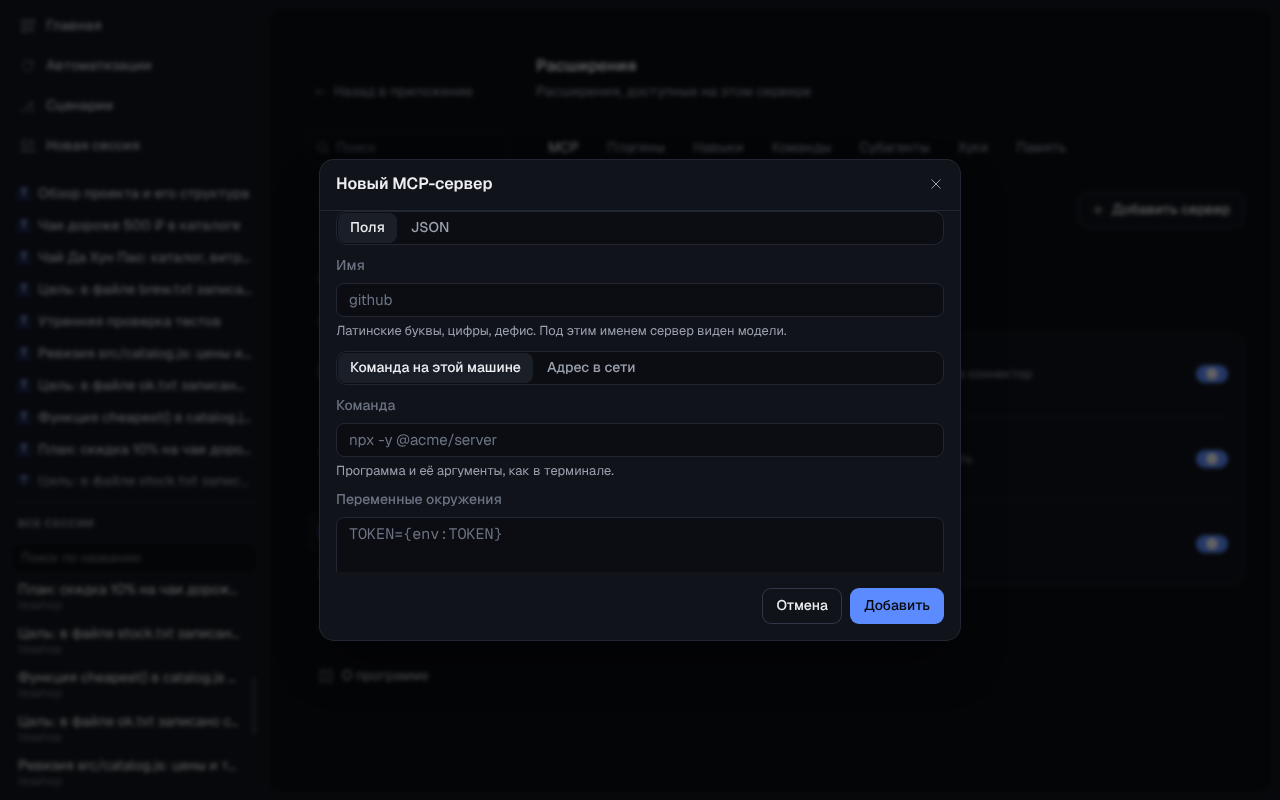Focus the Команда input field
The image size is (1280, 800).
tap(640, 440)
